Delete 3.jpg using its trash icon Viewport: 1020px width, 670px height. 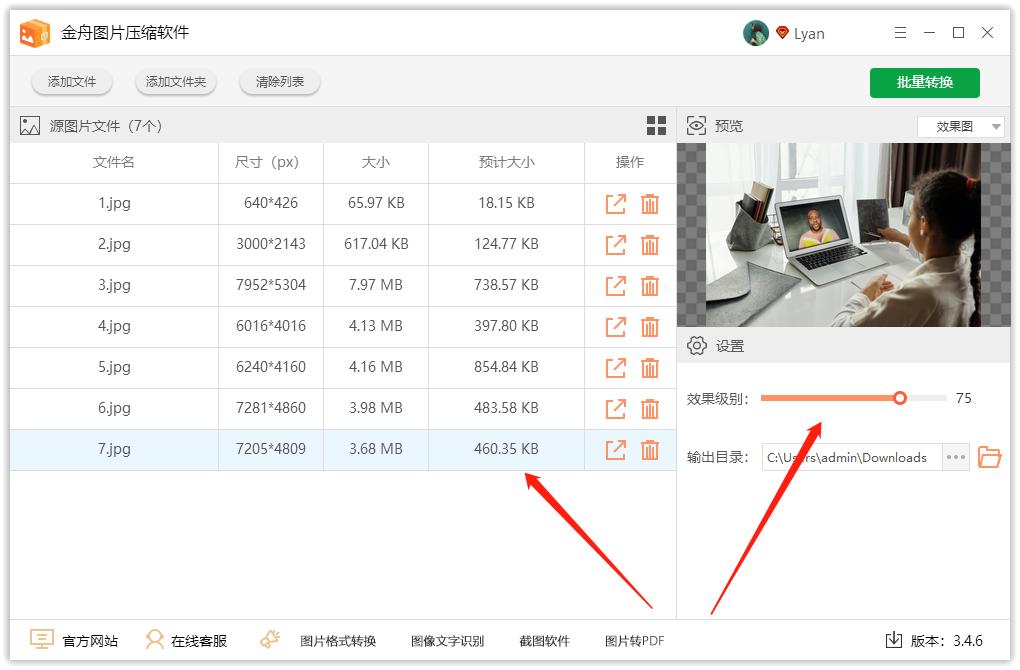click(651, 285)
